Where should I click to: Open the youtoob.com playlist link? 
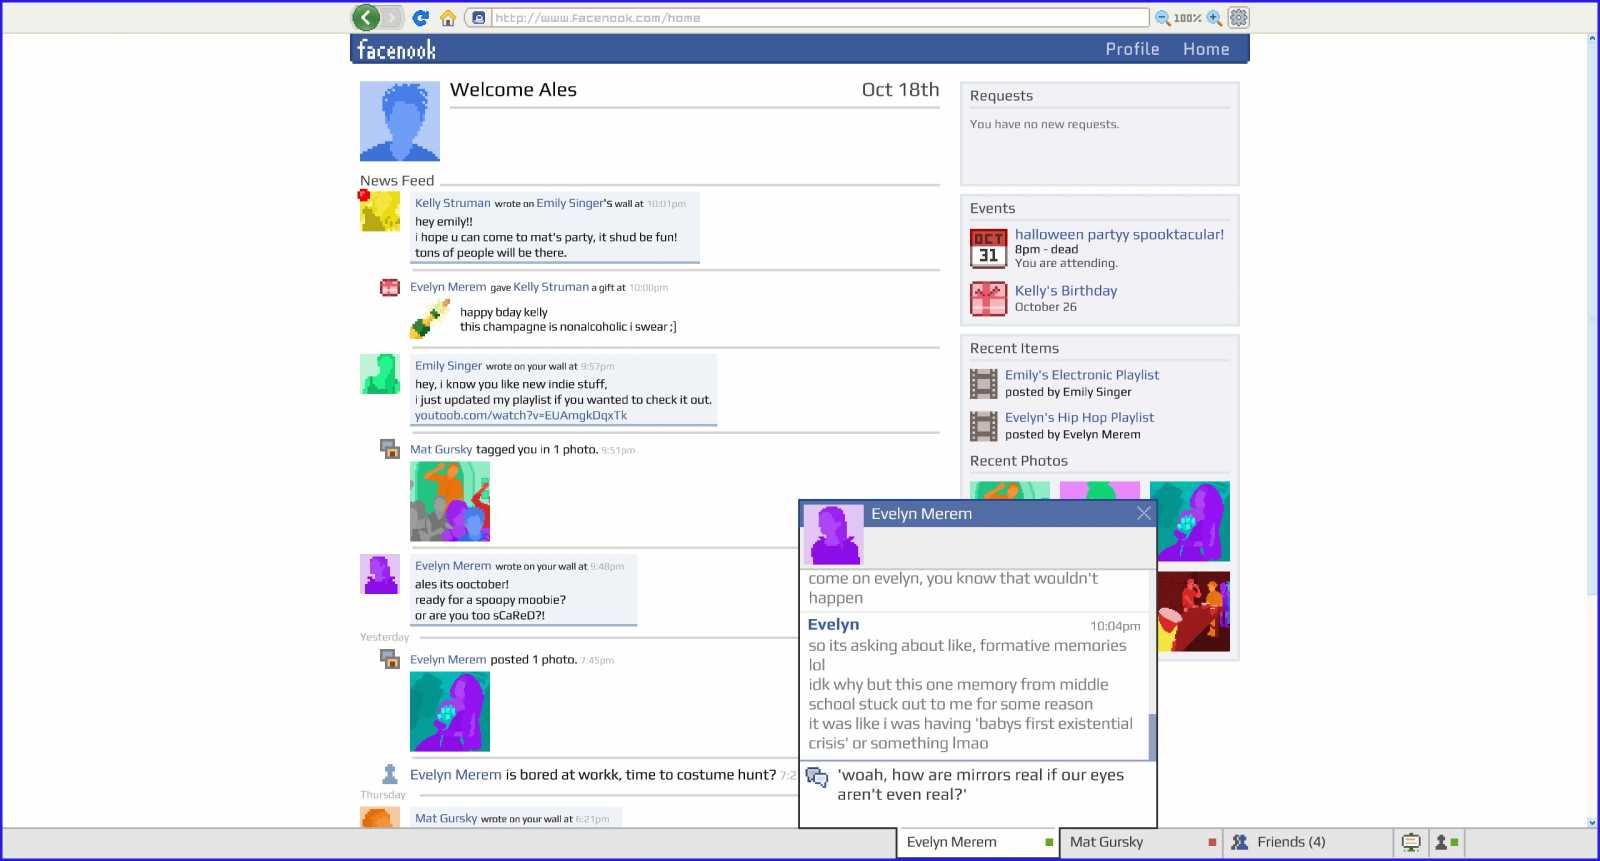tap(521, 416)
